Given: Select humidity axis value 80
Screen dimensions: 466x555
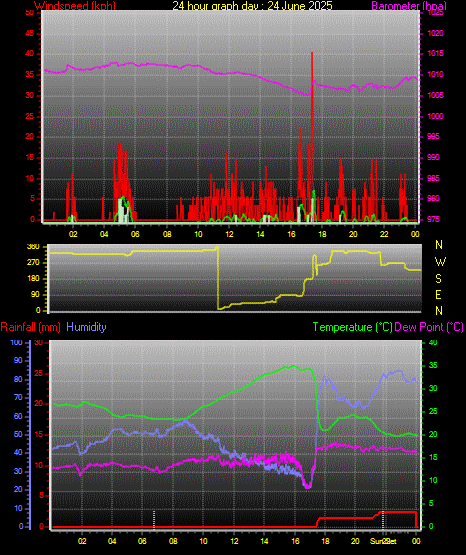Looking at the screenshot, I should pyautogui.click(x=18, y=379).
